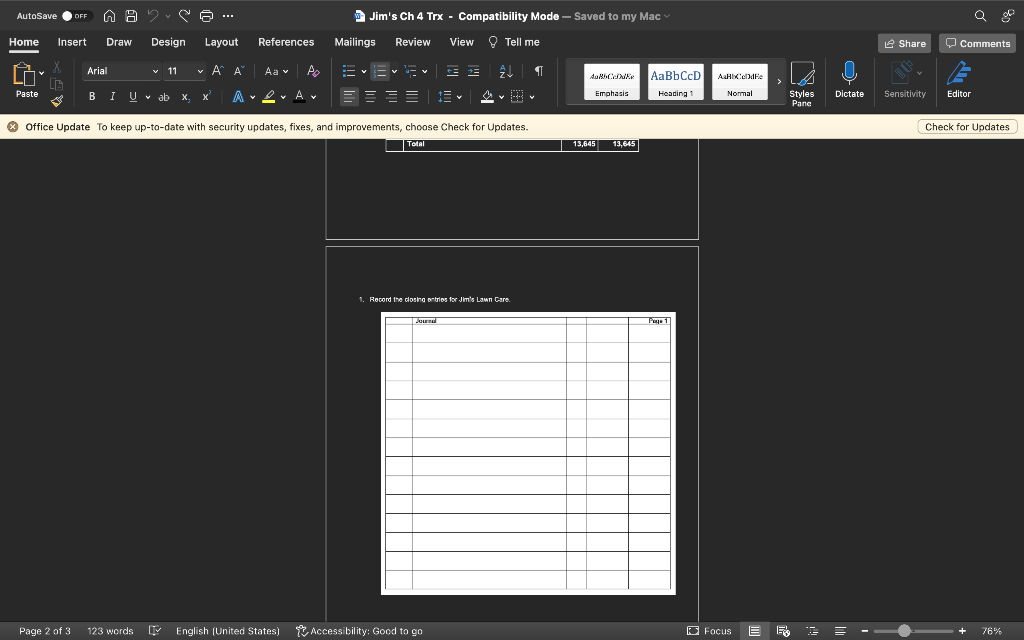Screen dimensions: 1024x640
Task: Open the Home icon in title bar
Action: click(109, 16)
